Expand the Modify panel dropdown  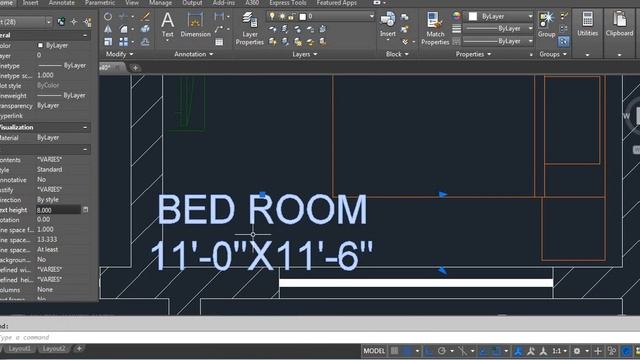pos(119,54)
